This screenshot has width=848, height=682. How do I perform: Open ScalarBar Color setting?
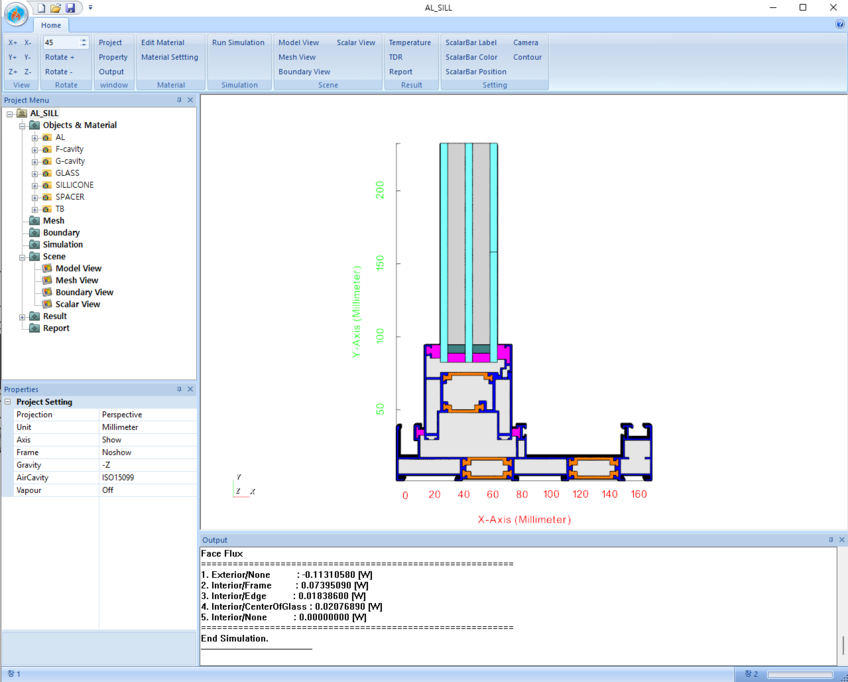[x=471, y=57]
